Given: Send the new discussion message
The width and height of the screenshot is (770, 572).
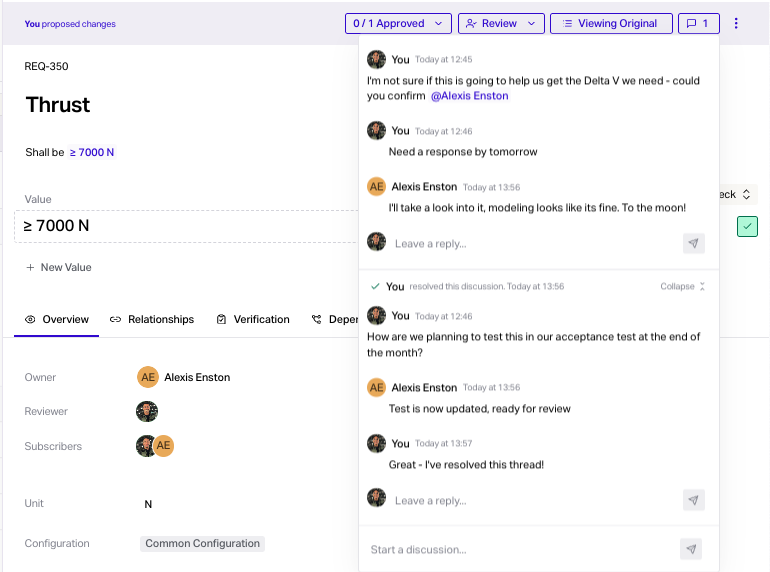Looking at the screenshot, I should tap(690, 549).
